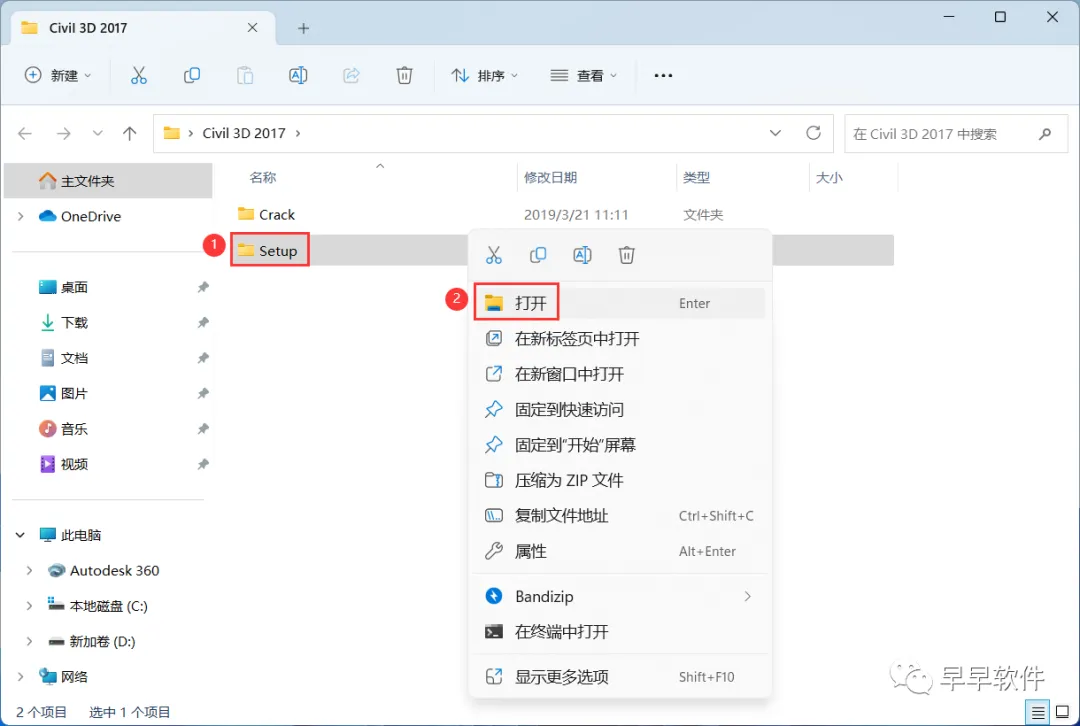Unpin 桌面 from quick access
The height and width of the screenshot is (726, 1080).
[202, 287]
